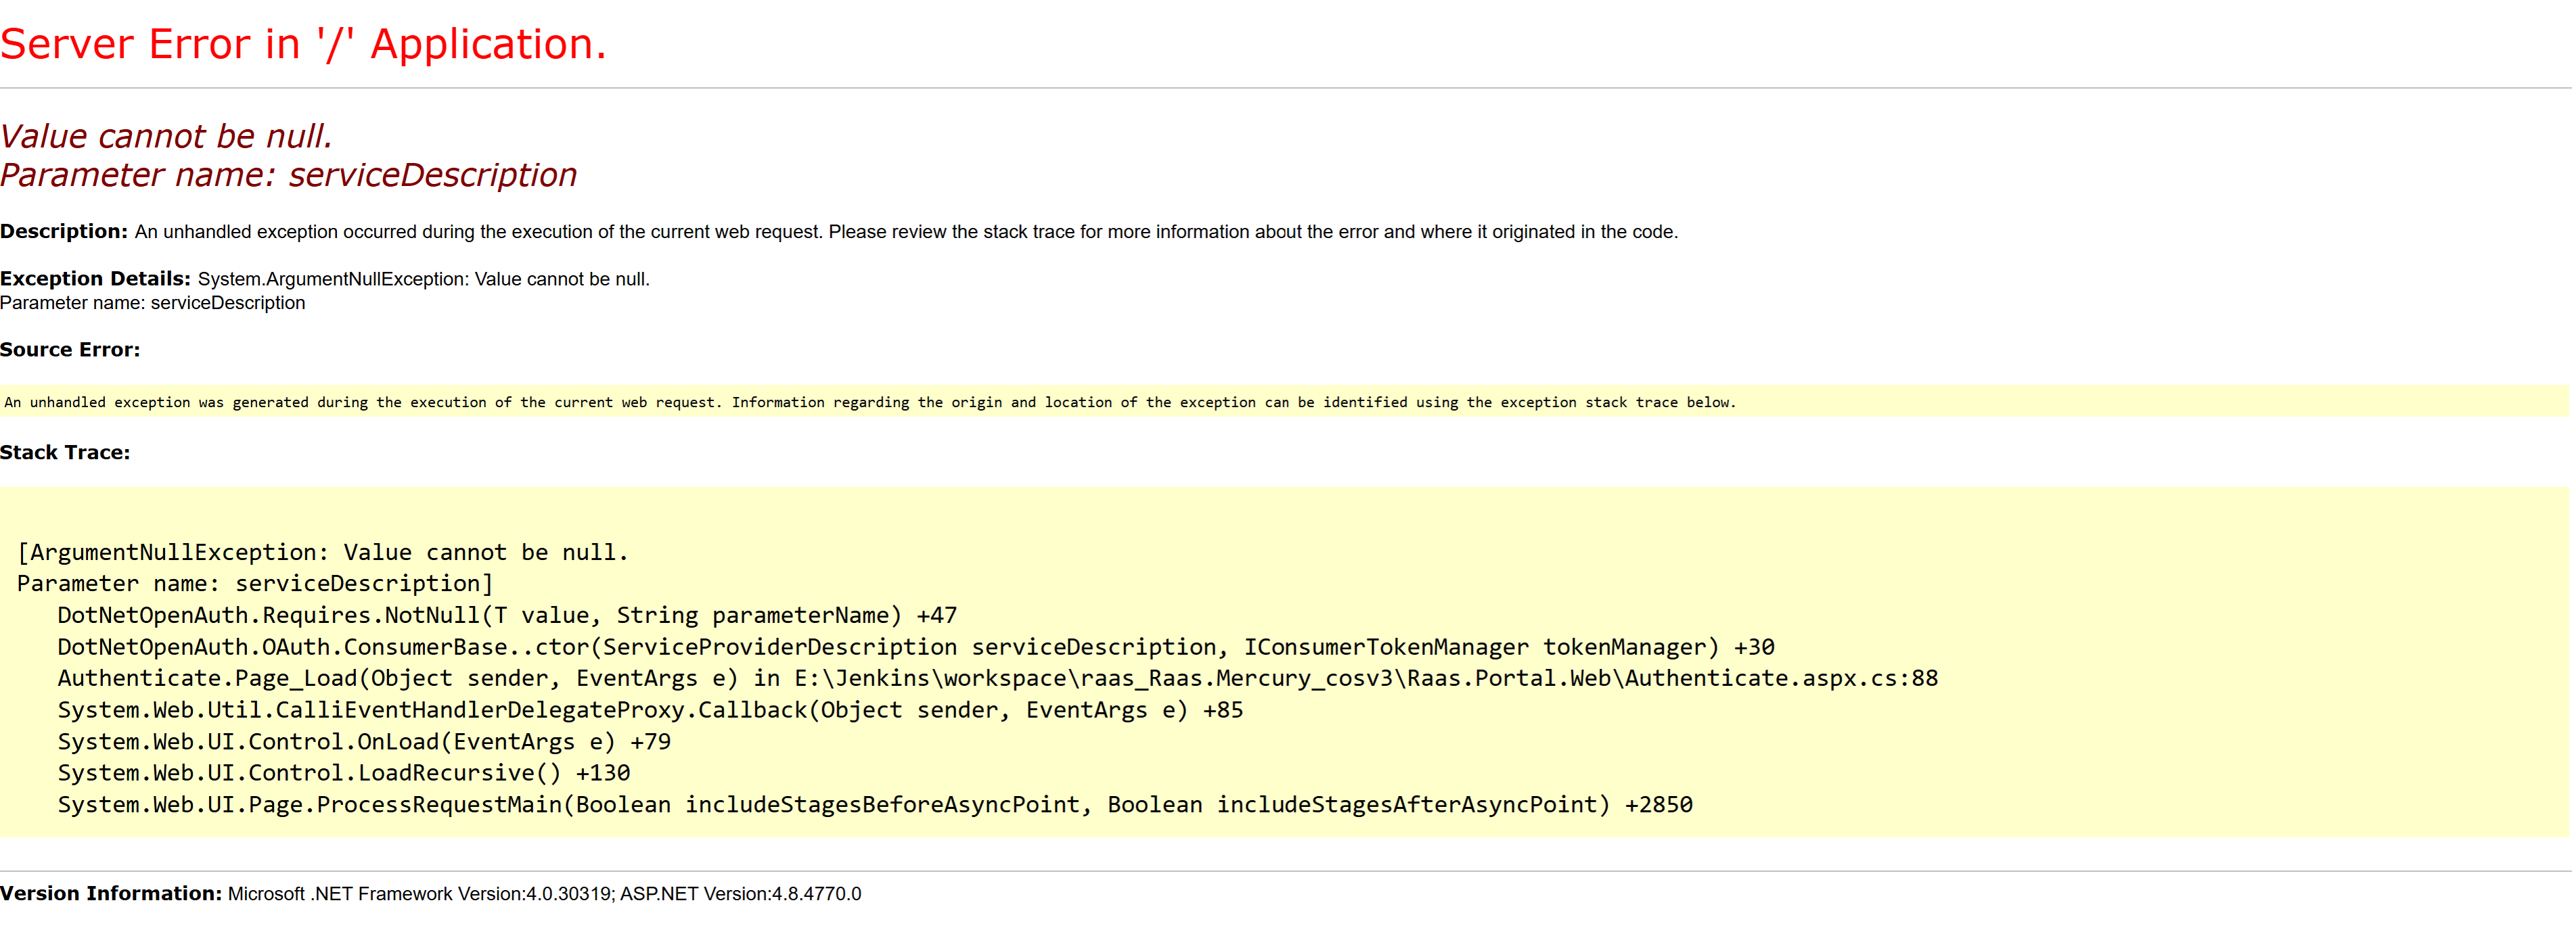
Task: Click the 'System.ArgumentNullException' exception text
Action: click(332, 279)
